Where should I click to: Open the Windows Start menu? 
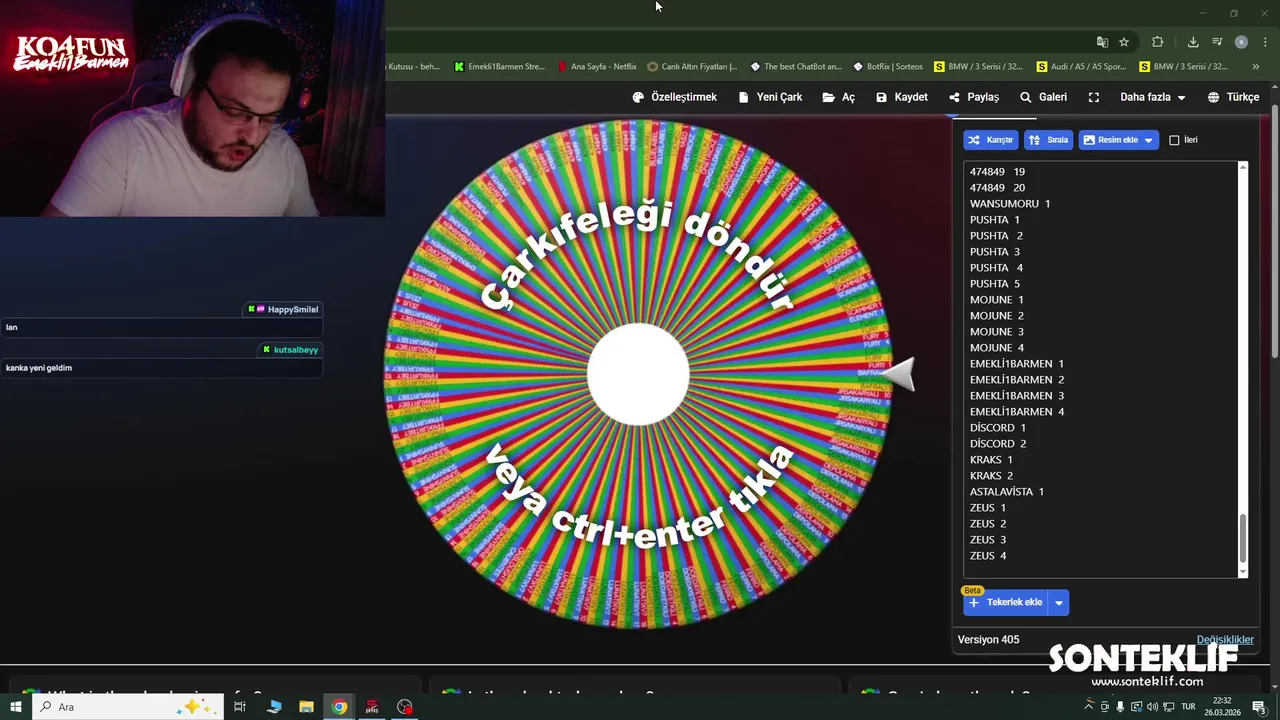coord(16,707)
